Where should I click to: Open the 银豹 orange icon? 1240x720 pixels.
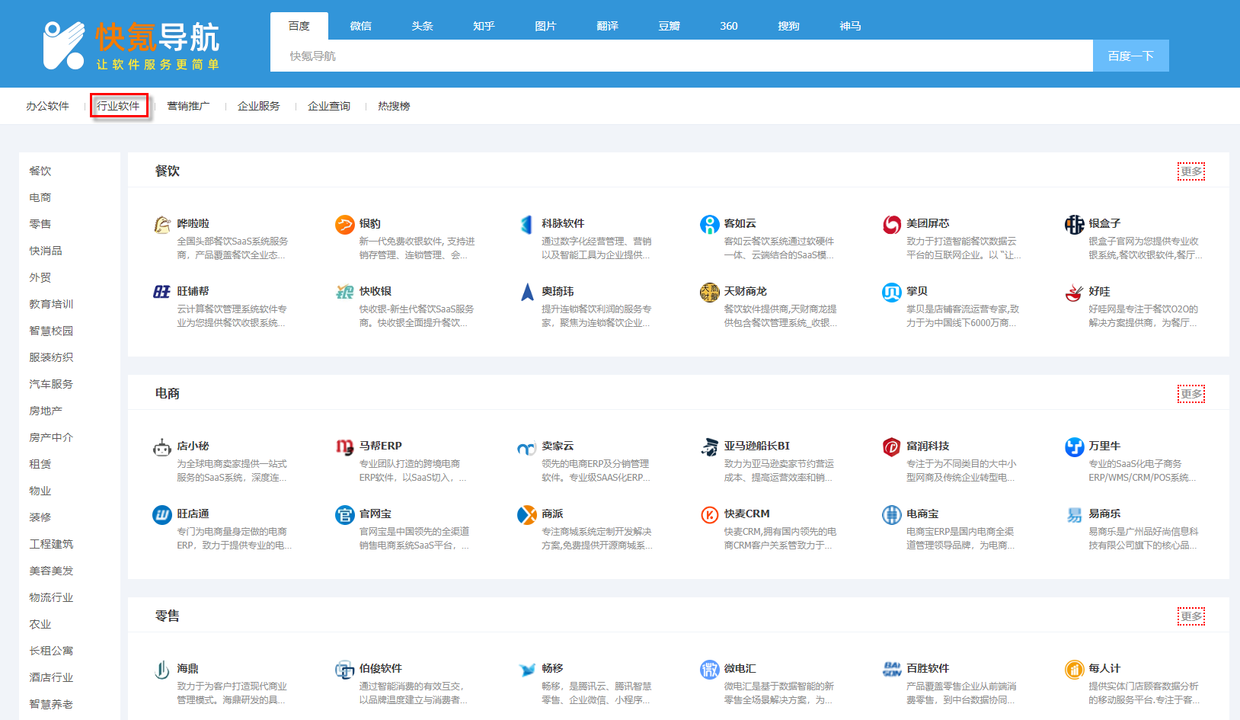[344, 225]
